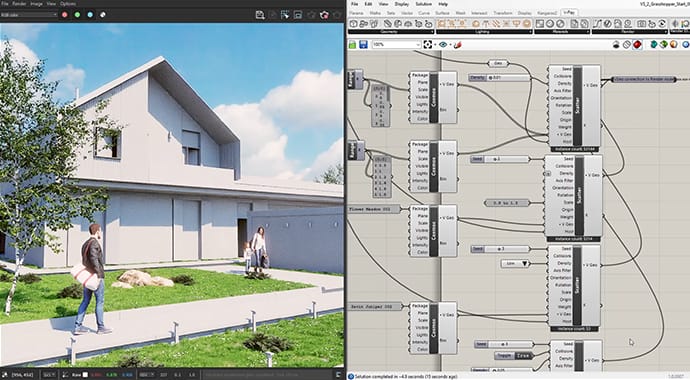Enable shaded preview with the red sphere icon
Image resolution: width=690 pixels, height=380 pixels.
tap(637, 44)
